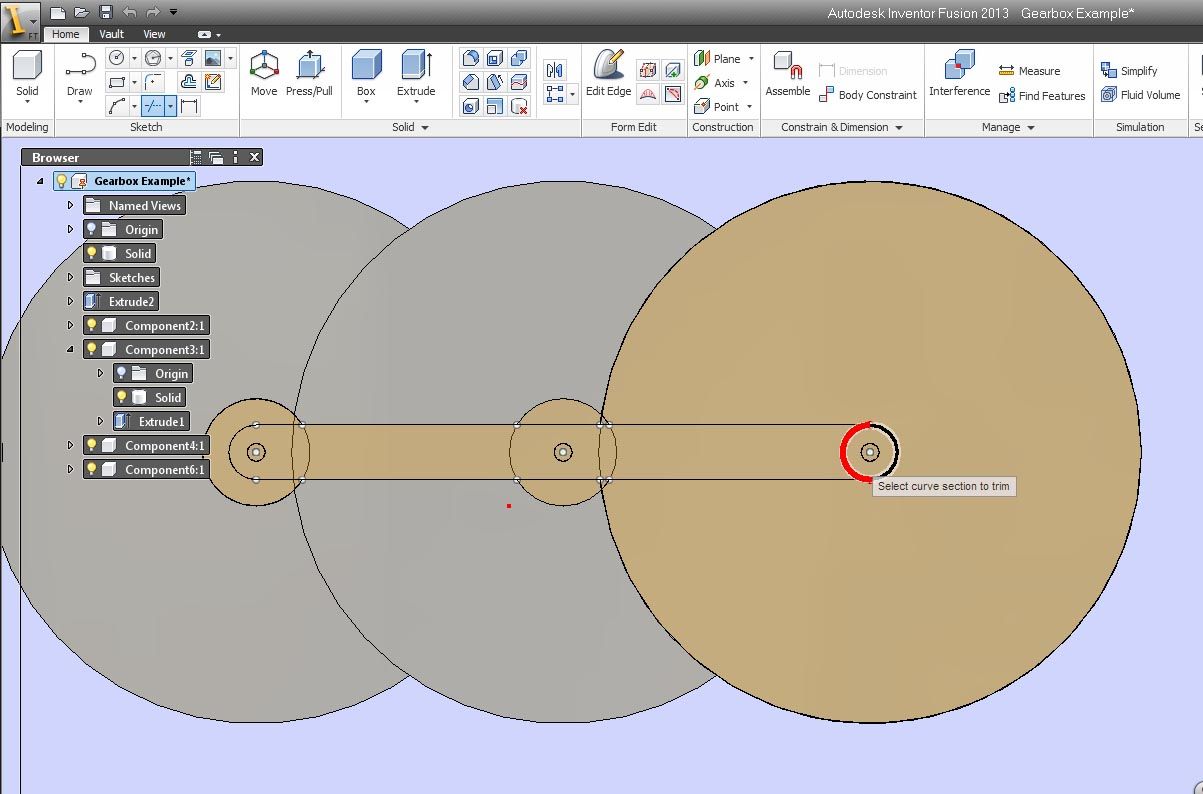Toggle visibility of Component2:1
Screen dimensions: 1203x794
92,325
